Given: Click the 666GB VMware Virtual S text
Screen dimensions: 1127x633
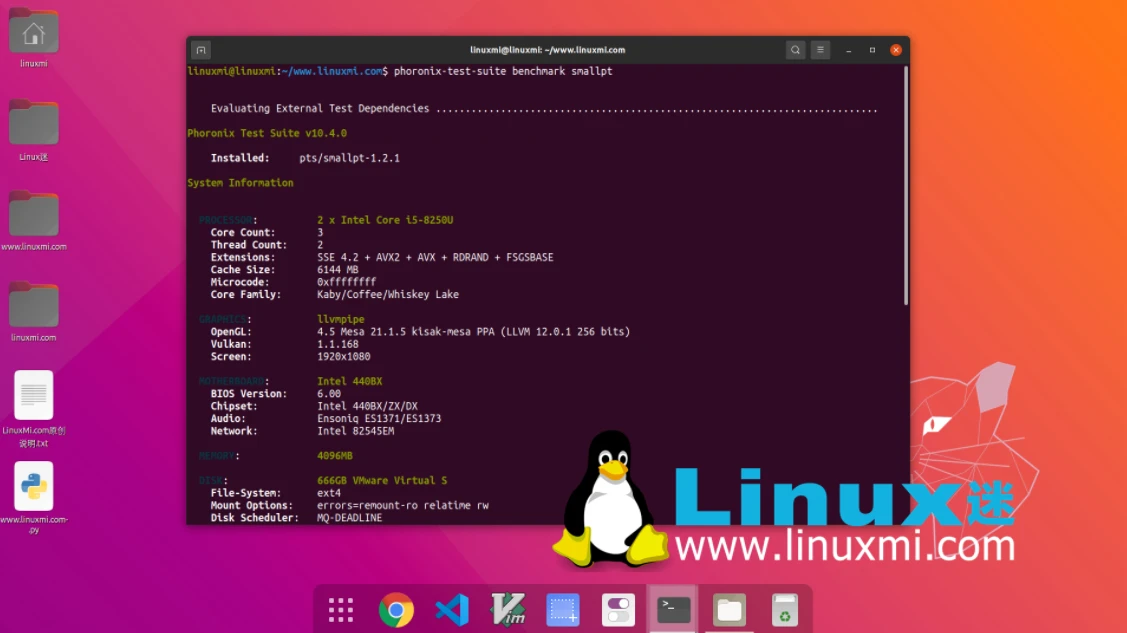Looking at the screenshot, I should 382,481.
